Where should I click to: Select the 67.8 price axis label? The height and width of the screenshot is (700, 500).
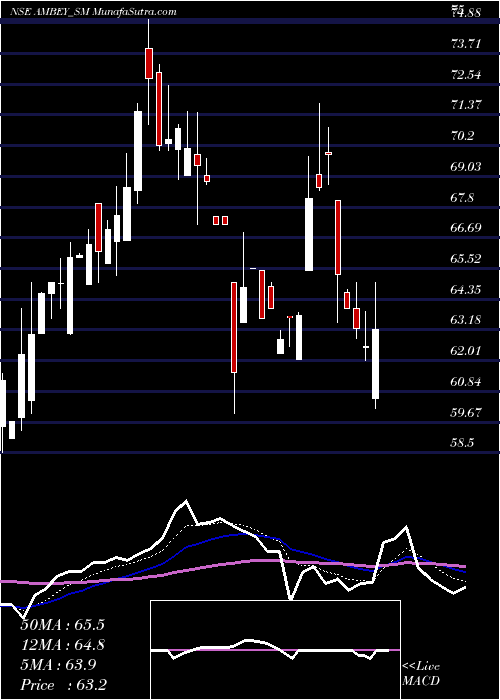(x=463, y=197)
